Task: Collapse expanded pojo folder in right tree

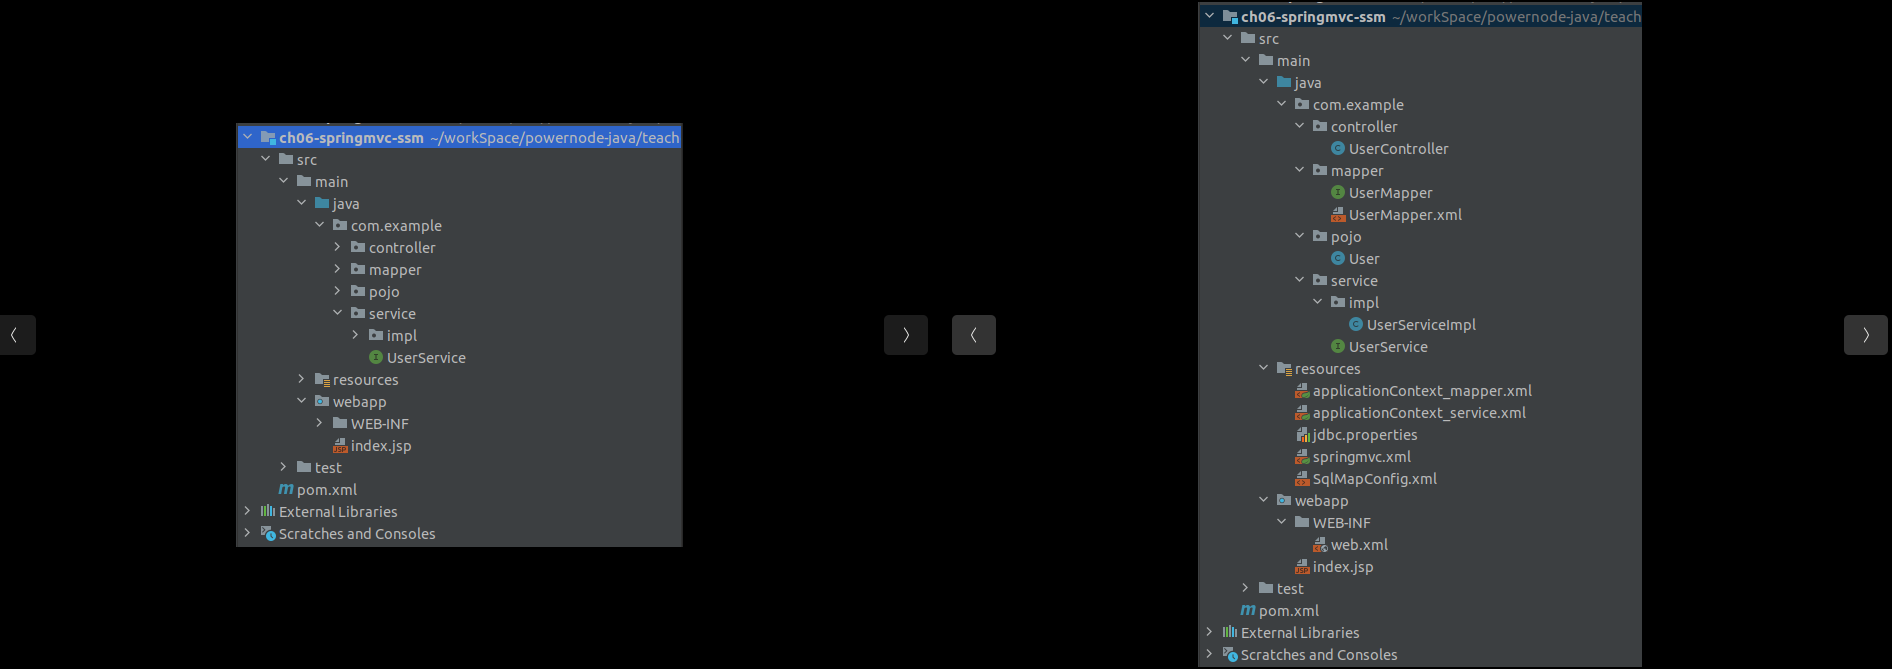Action: (1299, 236)
